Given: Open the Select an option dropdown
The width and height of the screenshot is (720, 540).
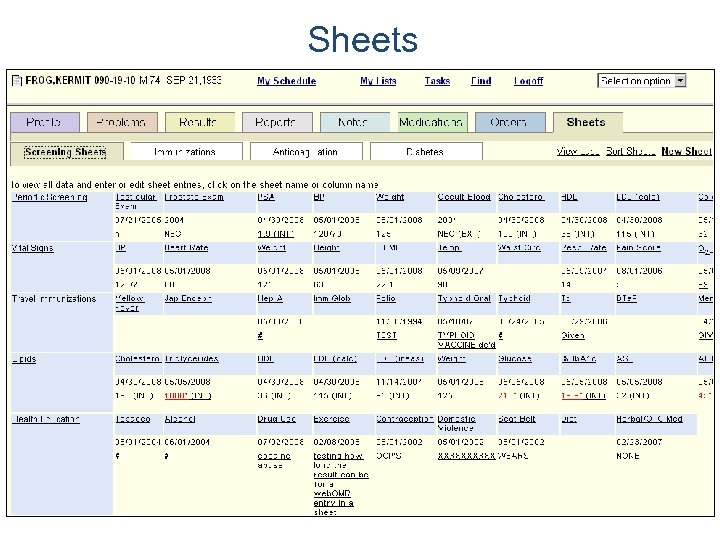Looking at the screenshot, I should tap(641, 81).
